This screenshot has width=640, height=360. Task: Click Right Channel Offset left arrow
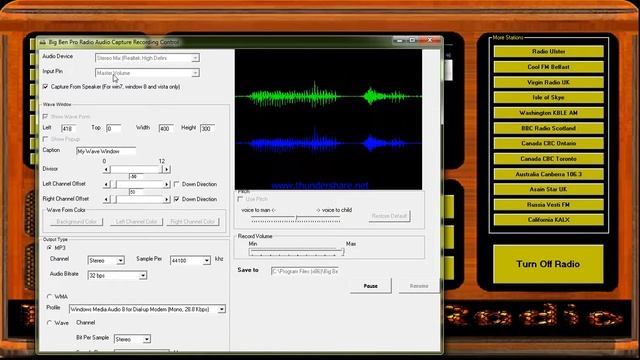tap(106, 200)
